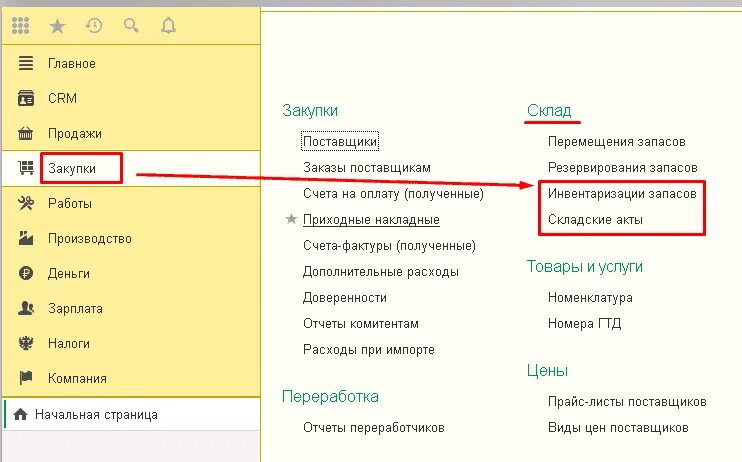Click the home icon of Начальная страница
This screenshot has height=462, width=742.
point(20,415)
